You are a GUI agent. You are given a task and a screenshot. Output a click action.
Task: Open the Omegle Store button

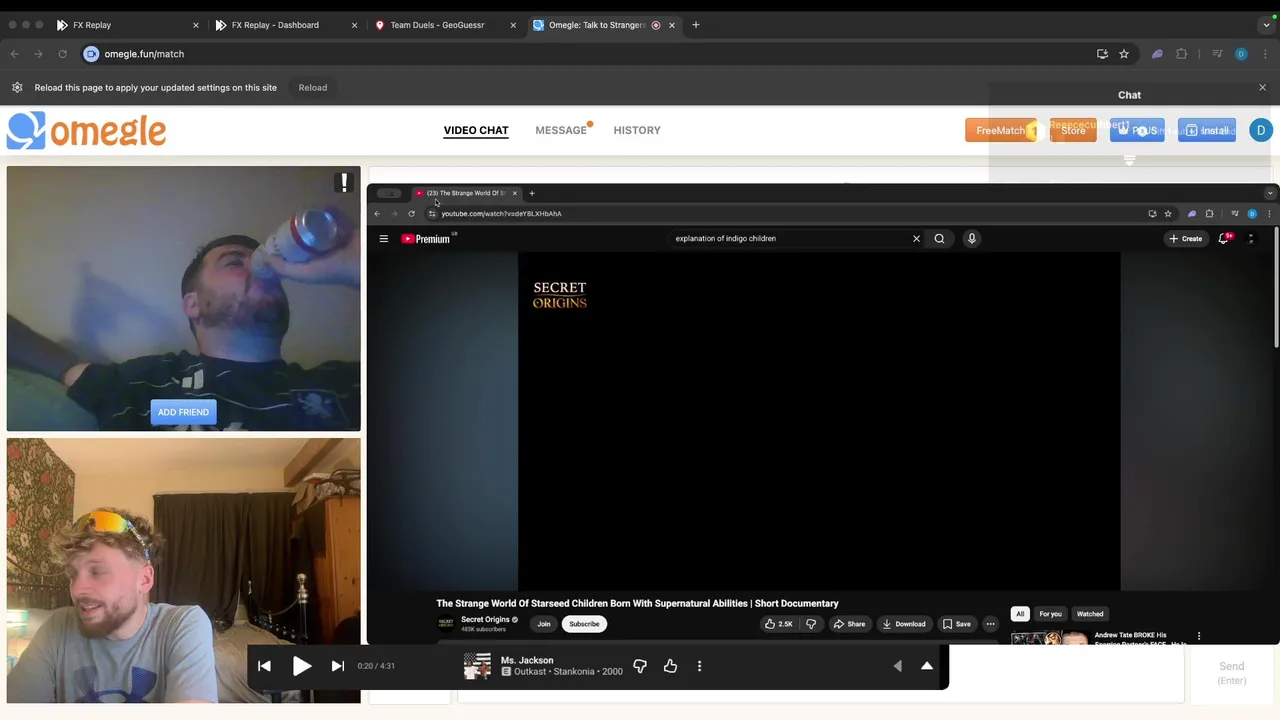point(1073,130)
